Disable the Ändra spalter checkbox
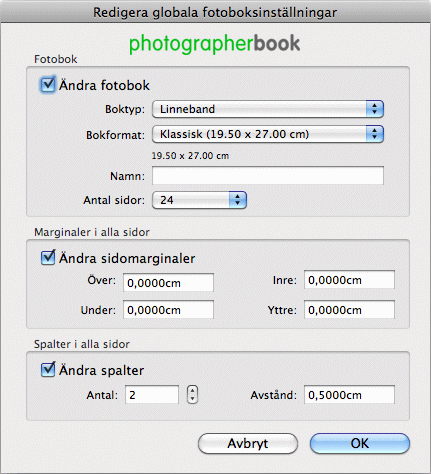The width and height of the screenshot is (431, 474). pos(48,370)
